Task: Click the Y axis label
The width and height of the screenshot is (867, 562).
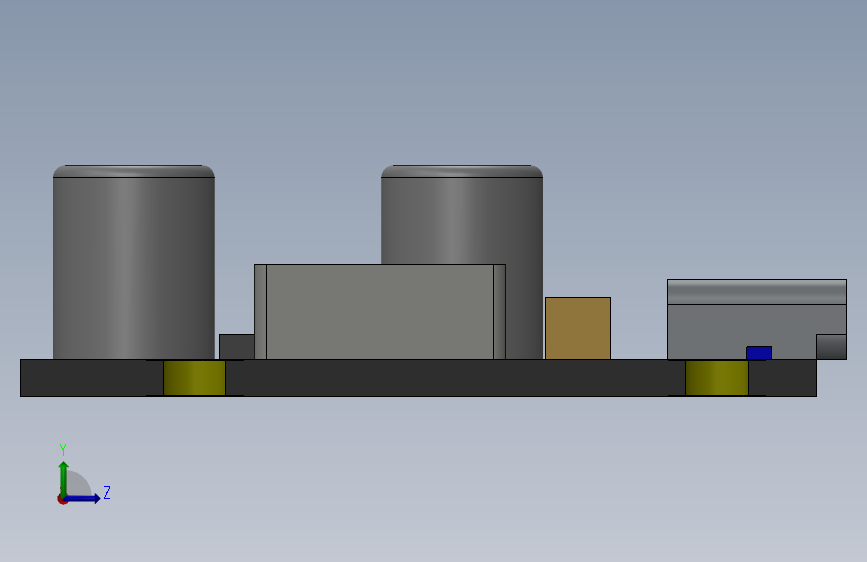Action: (x=63, y=450)
